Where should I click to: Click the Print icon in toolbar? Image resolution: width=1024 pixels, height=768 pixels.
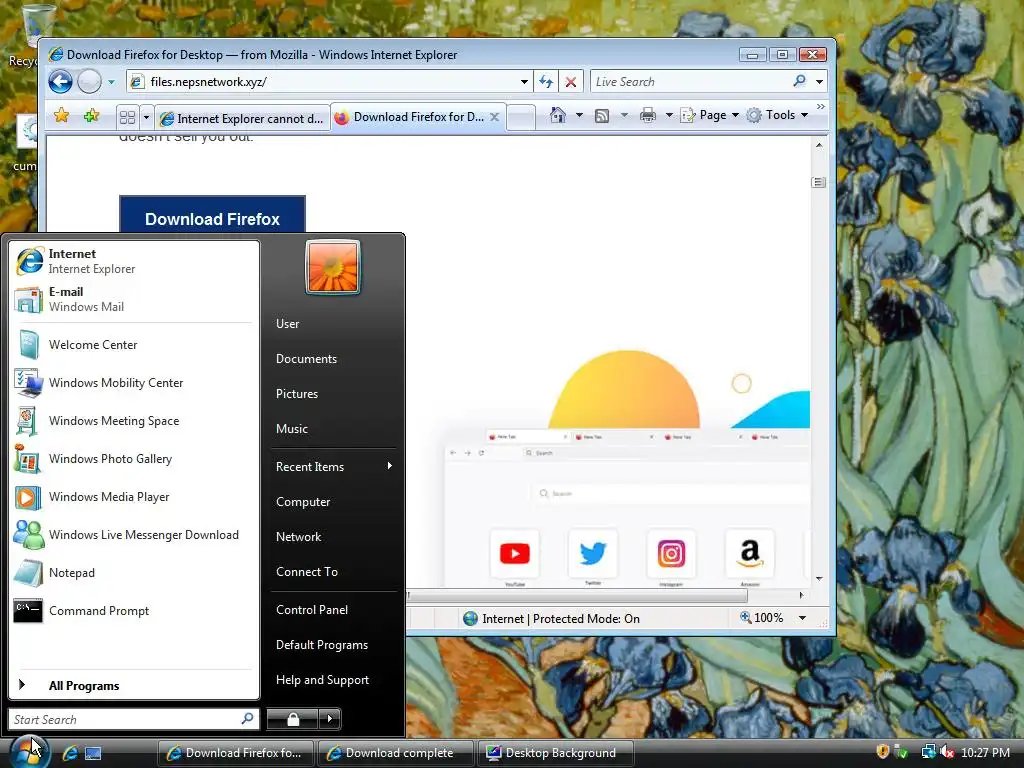point(648,116)
